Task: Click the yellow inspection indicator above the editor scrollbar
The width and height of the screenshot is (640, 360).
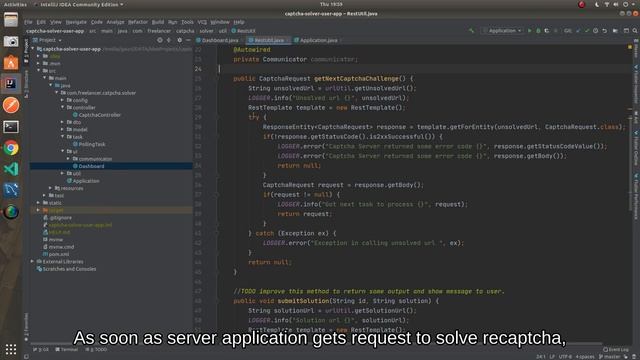Action: (630, 48)
